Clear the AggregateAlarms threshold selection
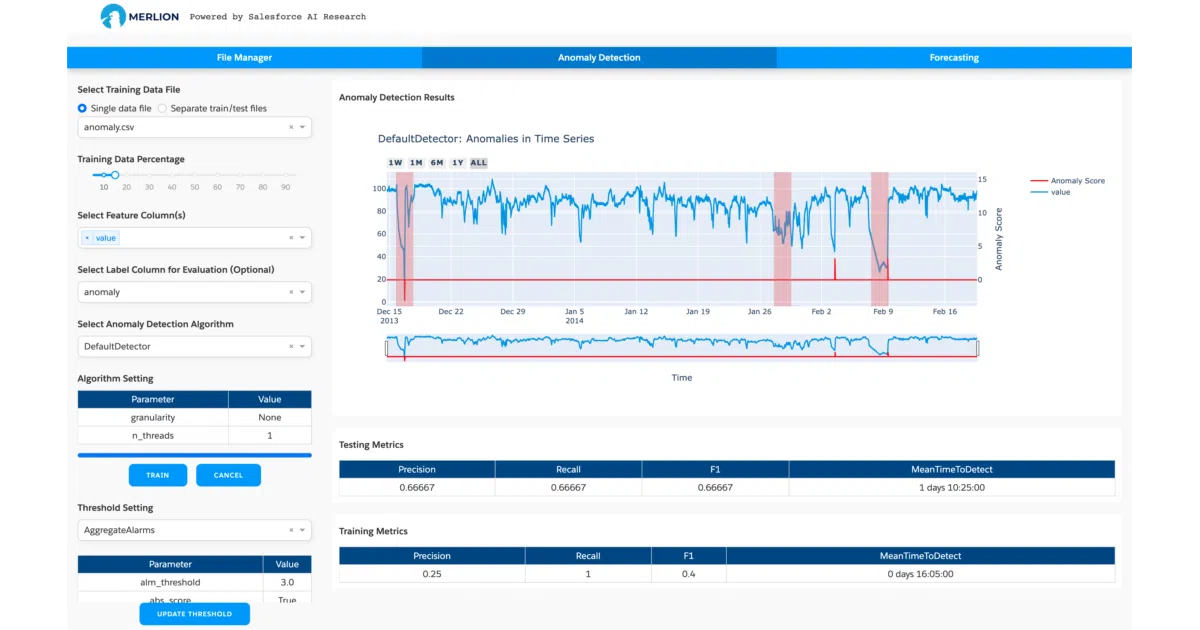1200x630 pixels. coord(291,530)
